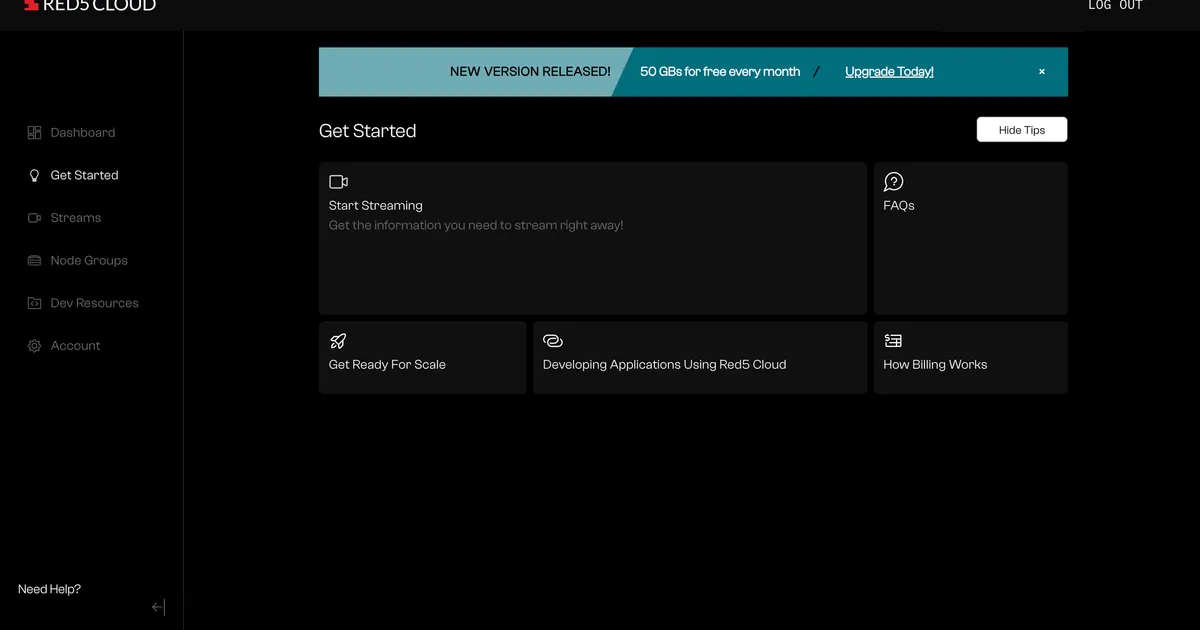Click the video camera icon on Start Streaming
This screenshot has height=630, width=1200.
tap(338, 182)
